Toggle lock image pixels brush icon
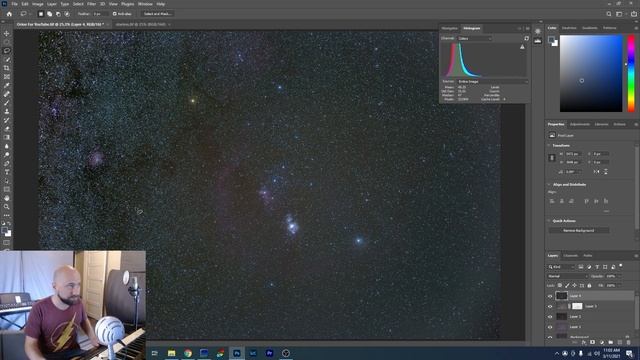 (x=567, y=285)
